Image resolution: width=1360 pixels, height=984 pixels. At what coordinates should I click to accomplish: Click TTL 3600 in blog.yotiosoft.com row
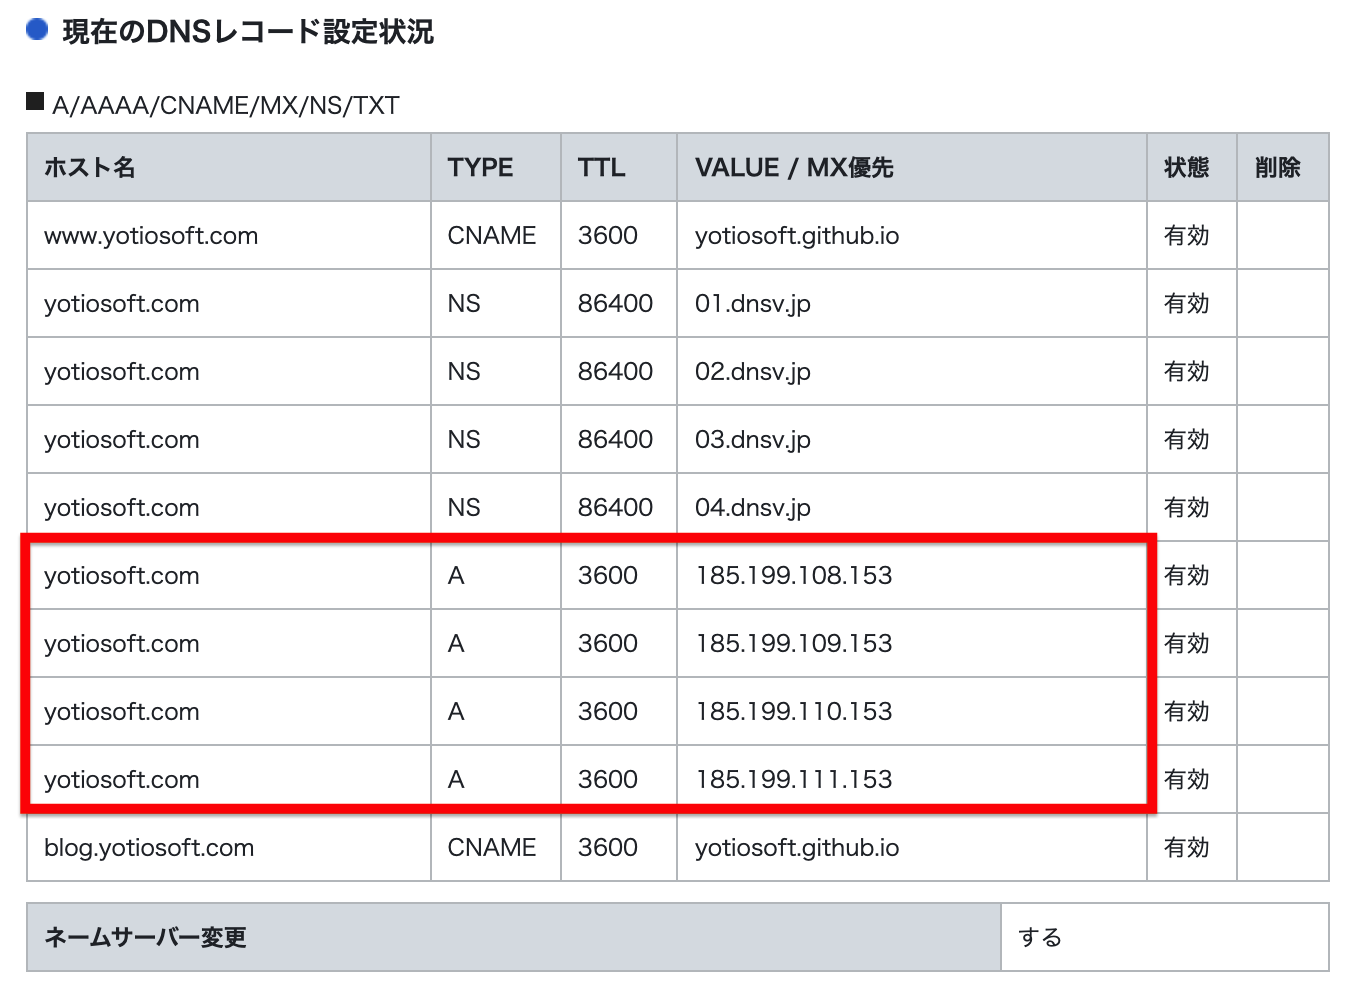click(608, 848)
